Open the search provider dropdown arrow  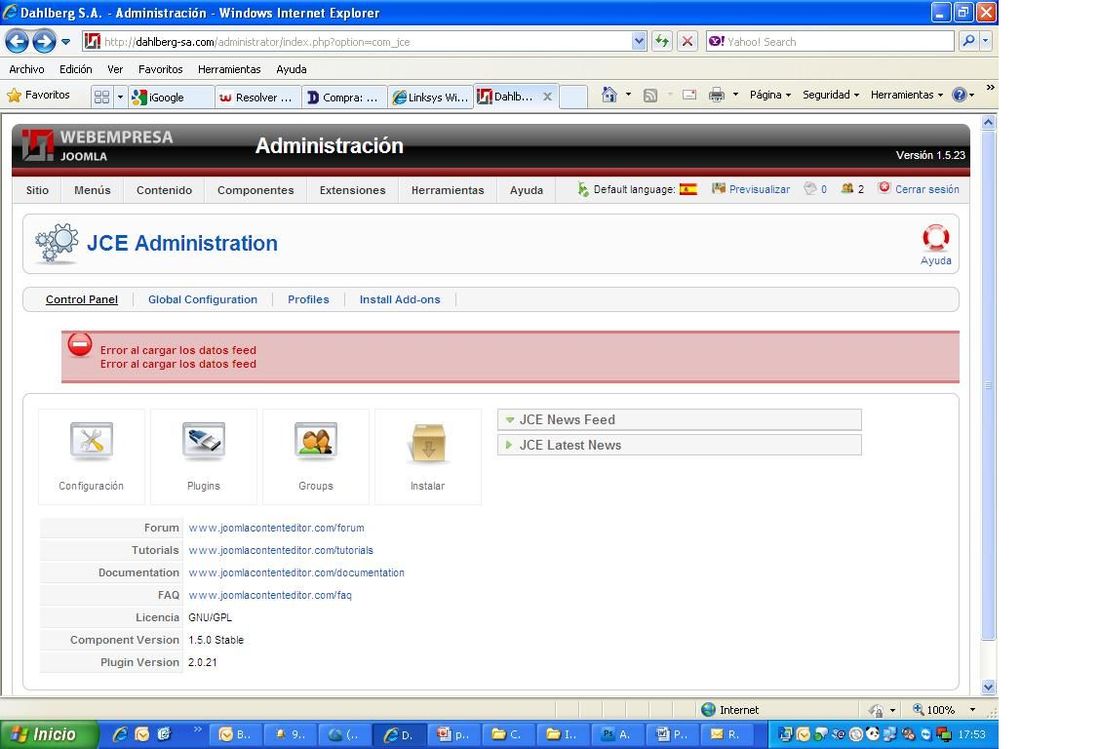(986, 41)
